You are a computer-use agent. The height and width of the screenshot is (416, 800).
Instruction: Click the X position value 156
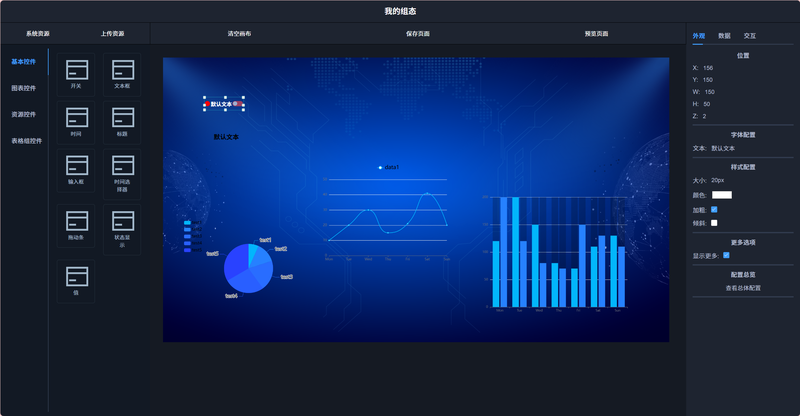708,68
